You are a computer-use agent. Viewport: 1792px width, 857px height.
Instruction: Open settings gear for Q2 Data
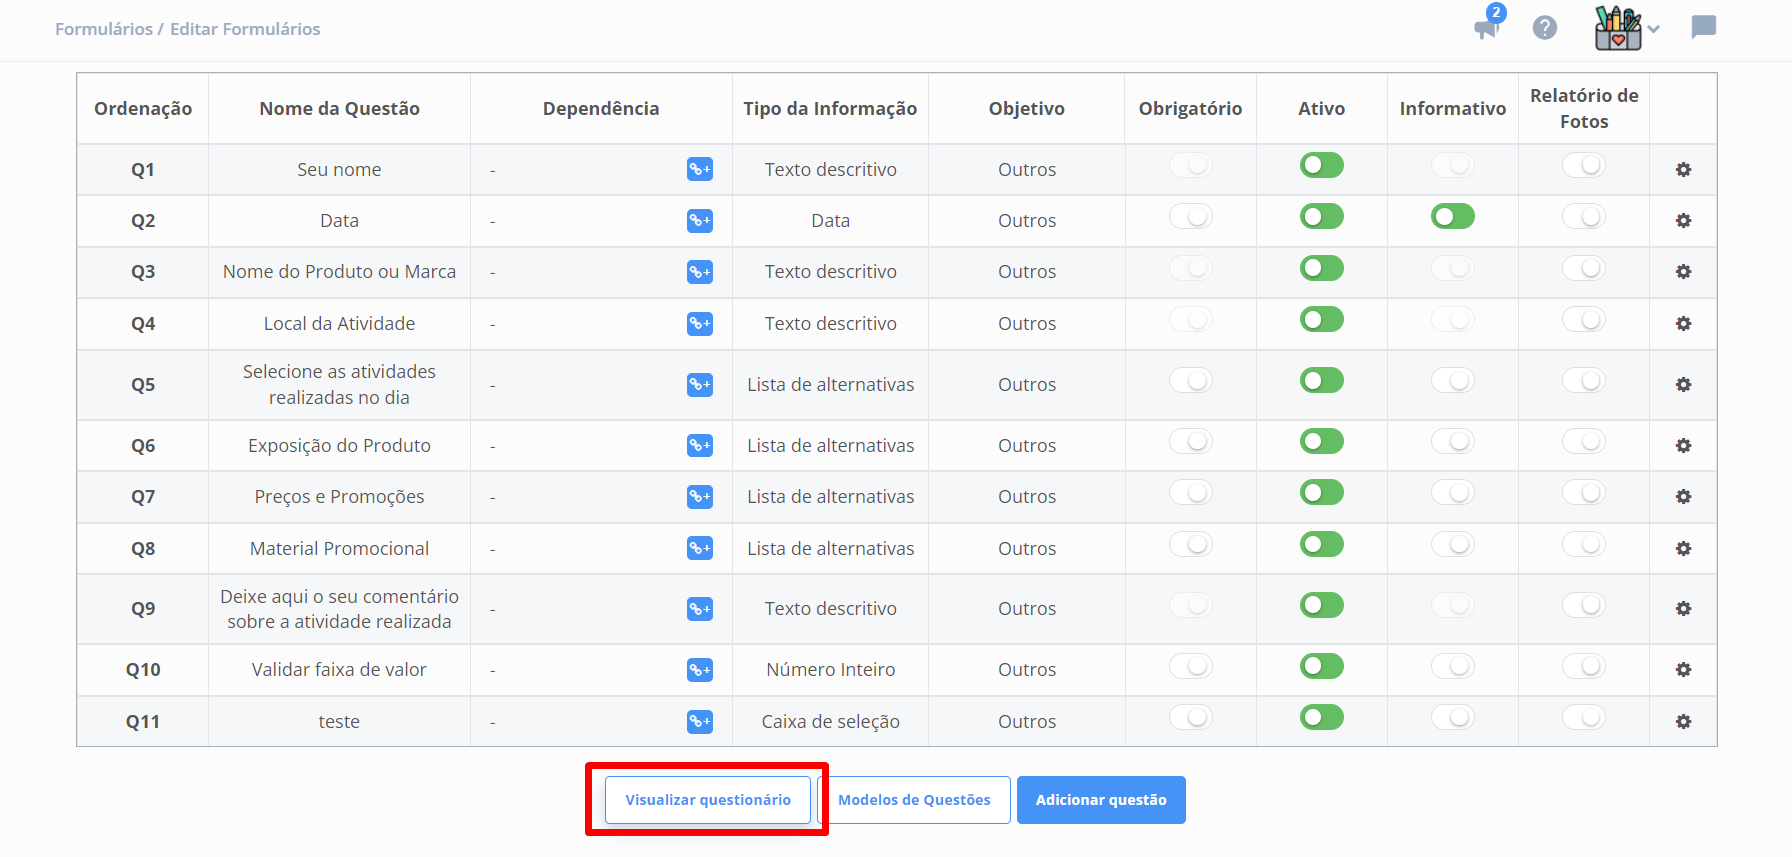1683,221
